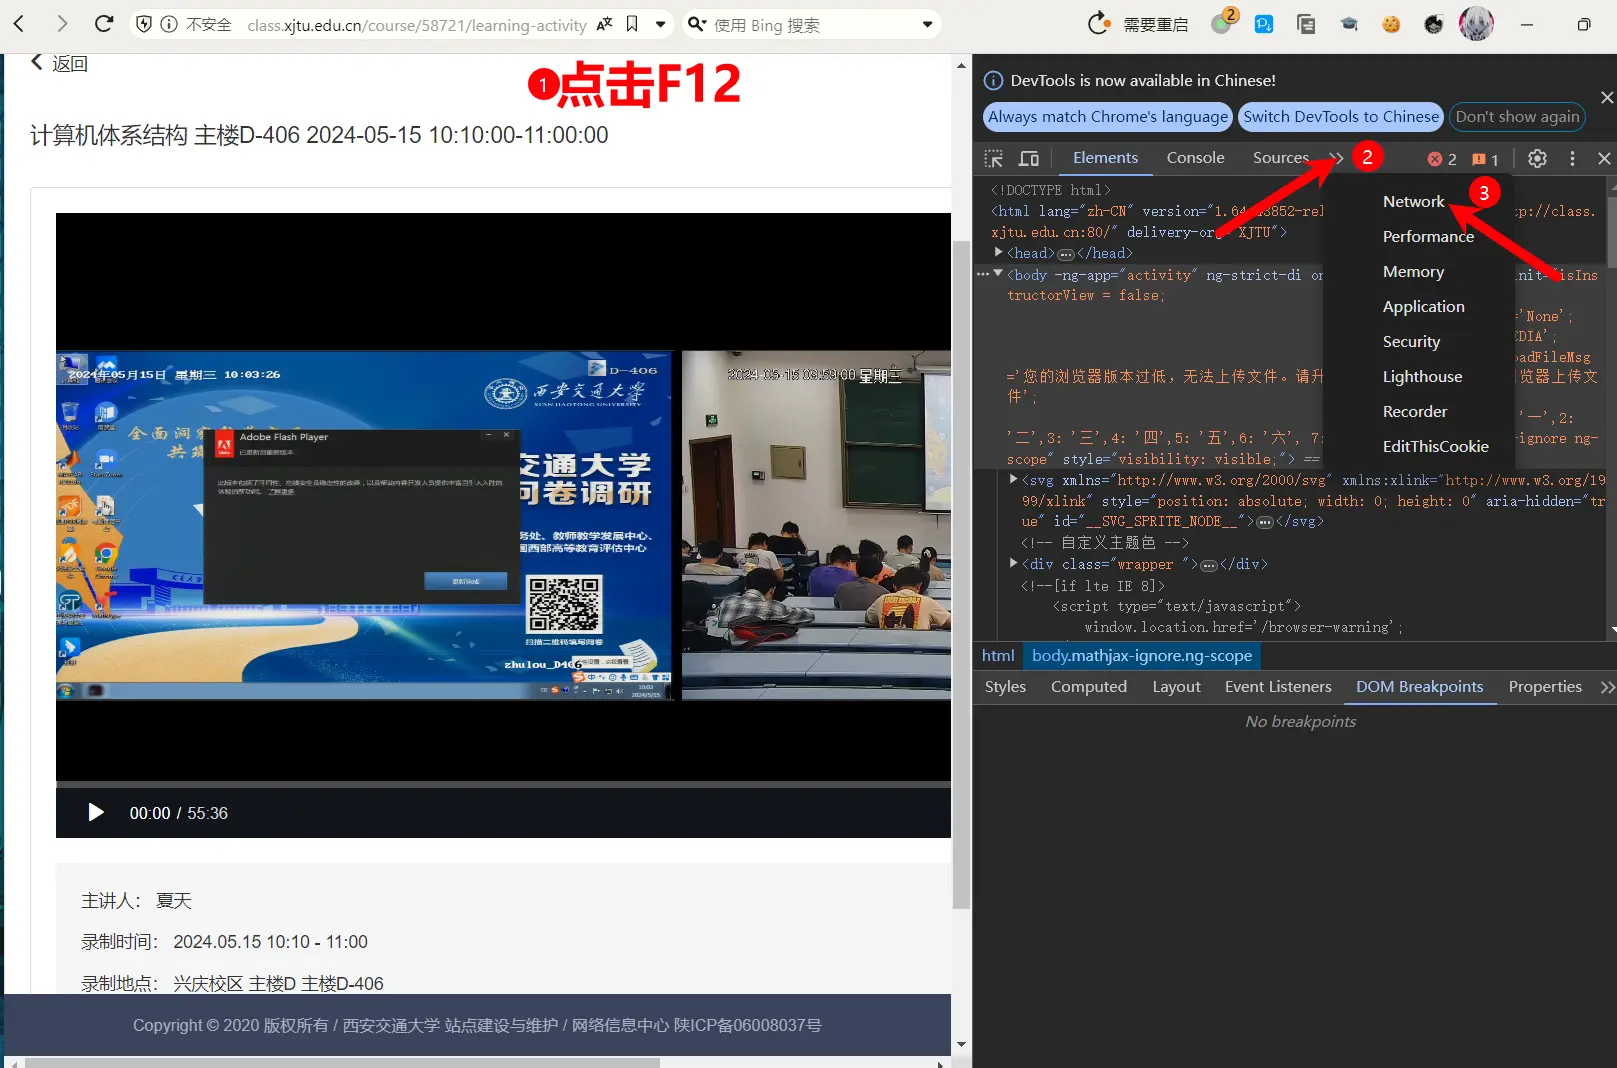The height and width of the screenshot is (1068, 1617).
Task: Click the 返回 back link on the page
Action: pos(59,63)
